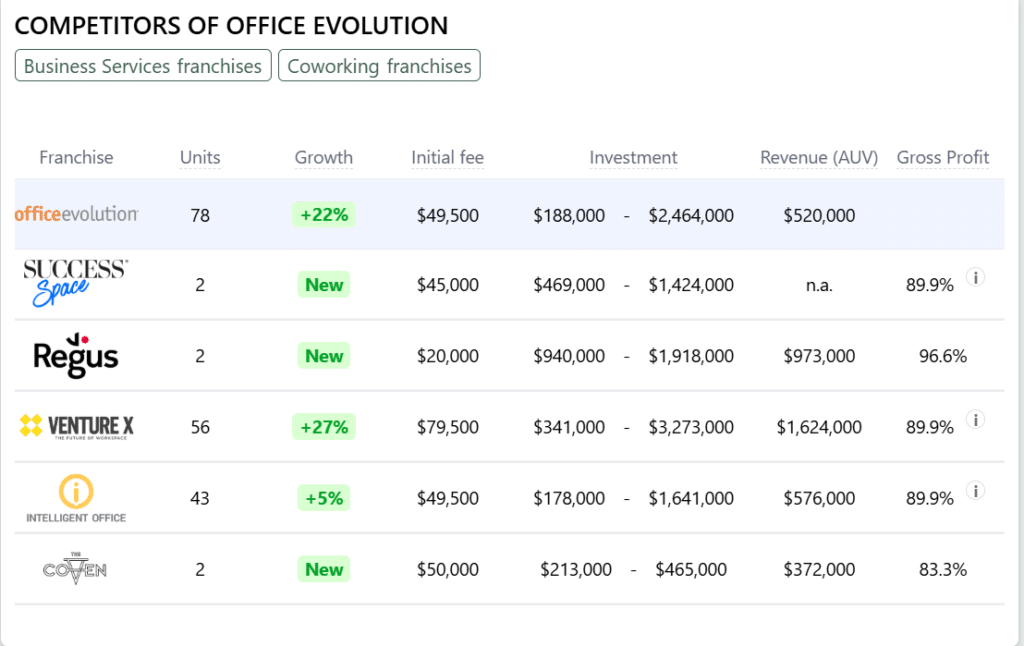Click the 83.3% gross profit value
1024x646 pixels.
click(943, 570)
